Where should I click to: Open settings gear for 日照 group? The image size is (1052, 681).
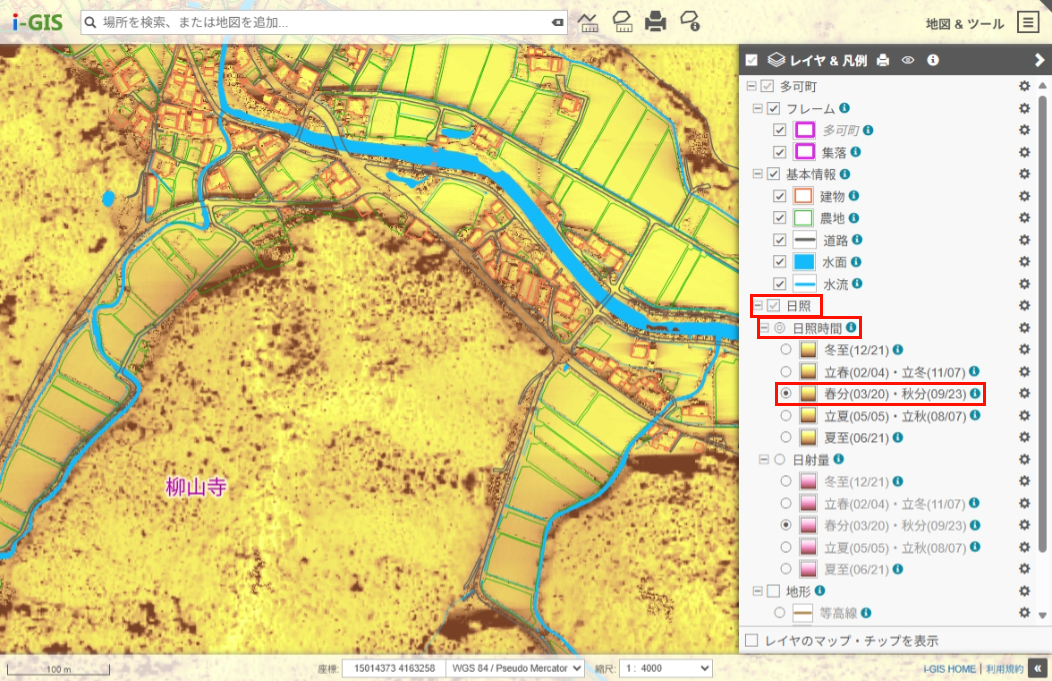click(1024, 305)
